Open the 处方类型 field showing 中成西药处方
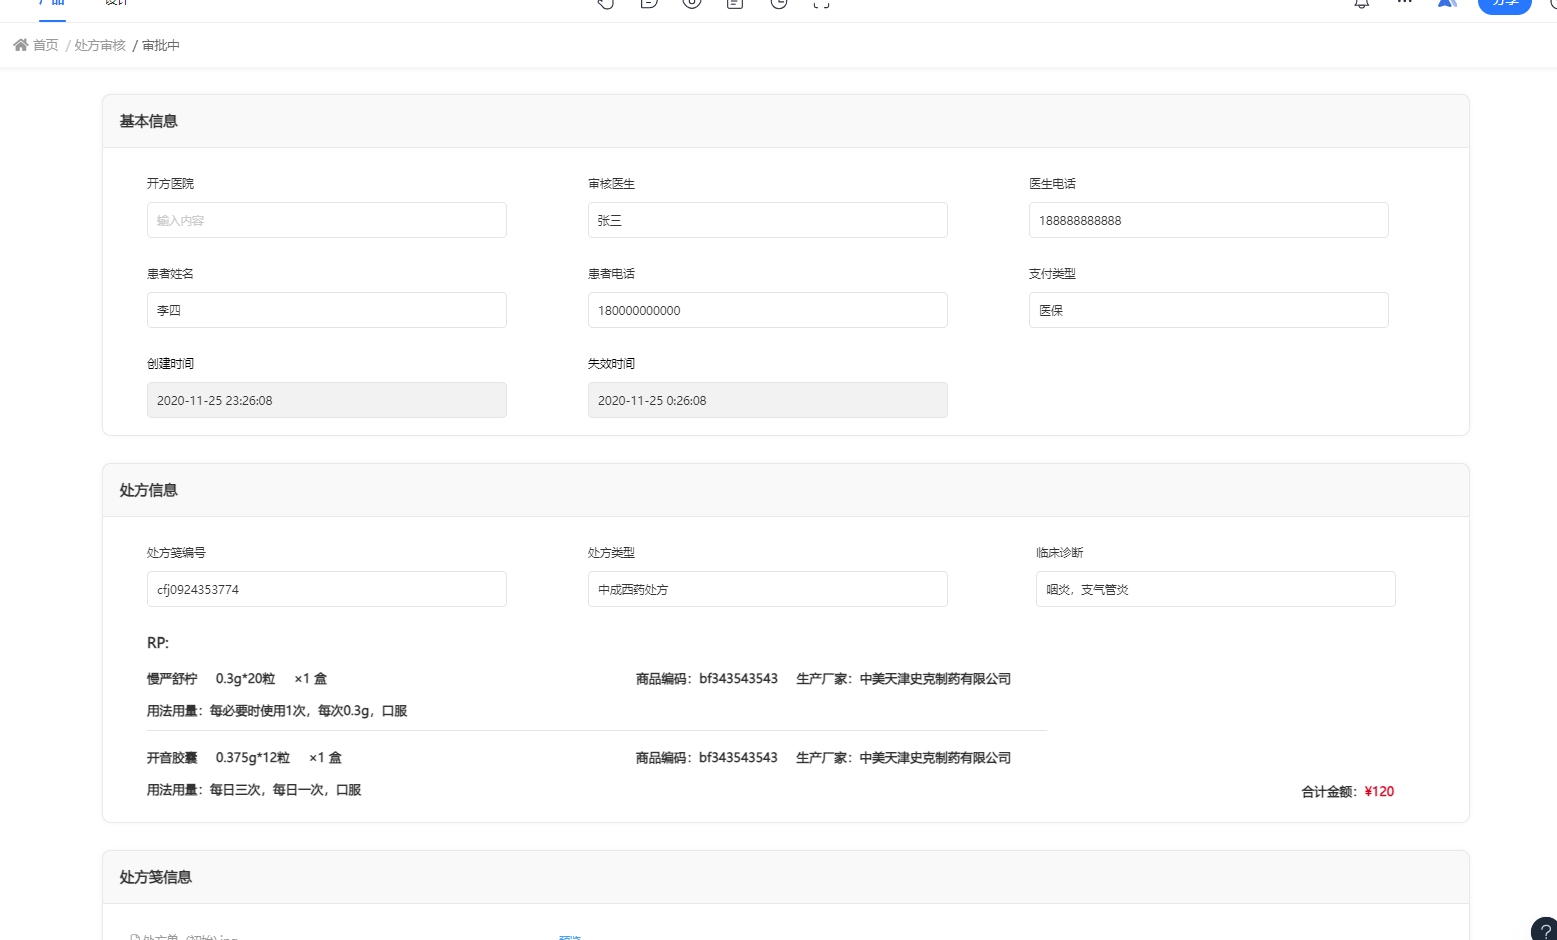The width and height of the screenshot is (1557, 940). point(768,589)
